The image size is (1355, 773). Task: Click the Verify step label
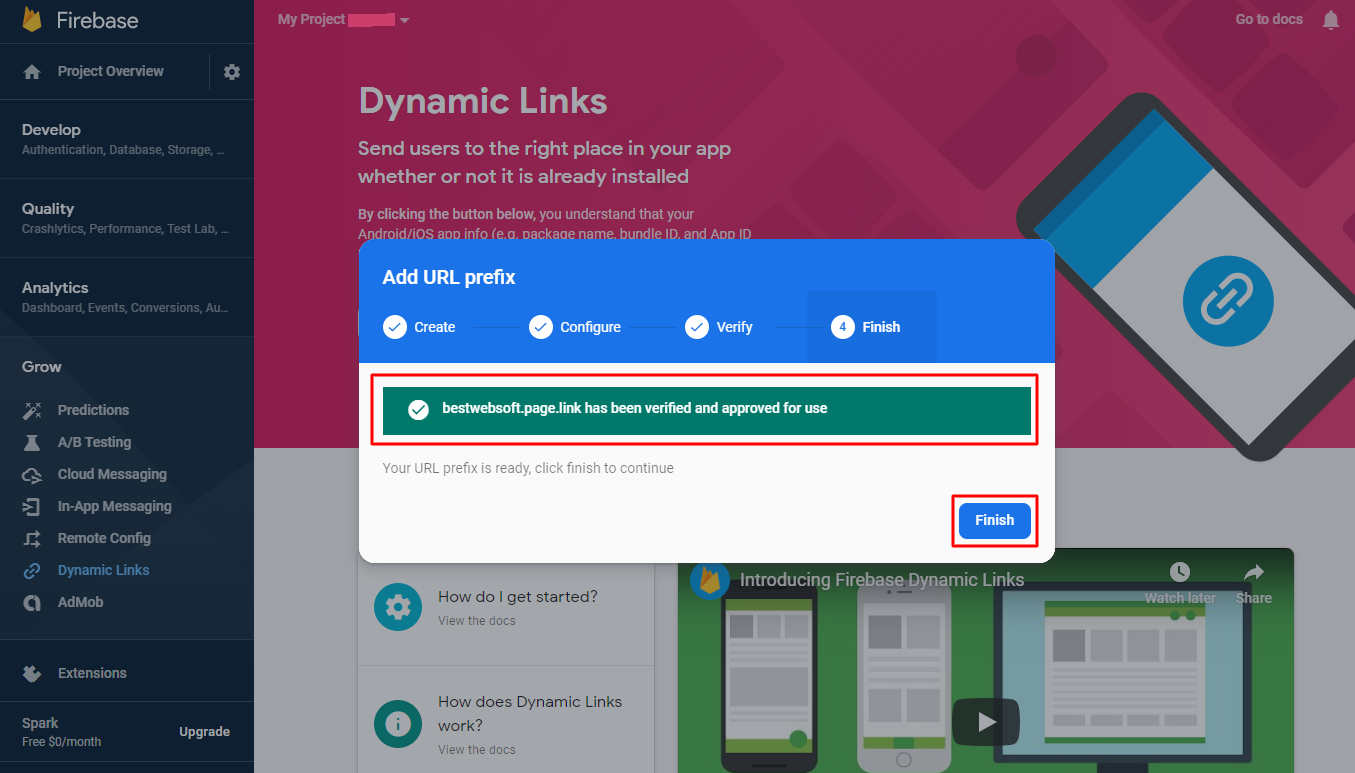click(734, 327)
